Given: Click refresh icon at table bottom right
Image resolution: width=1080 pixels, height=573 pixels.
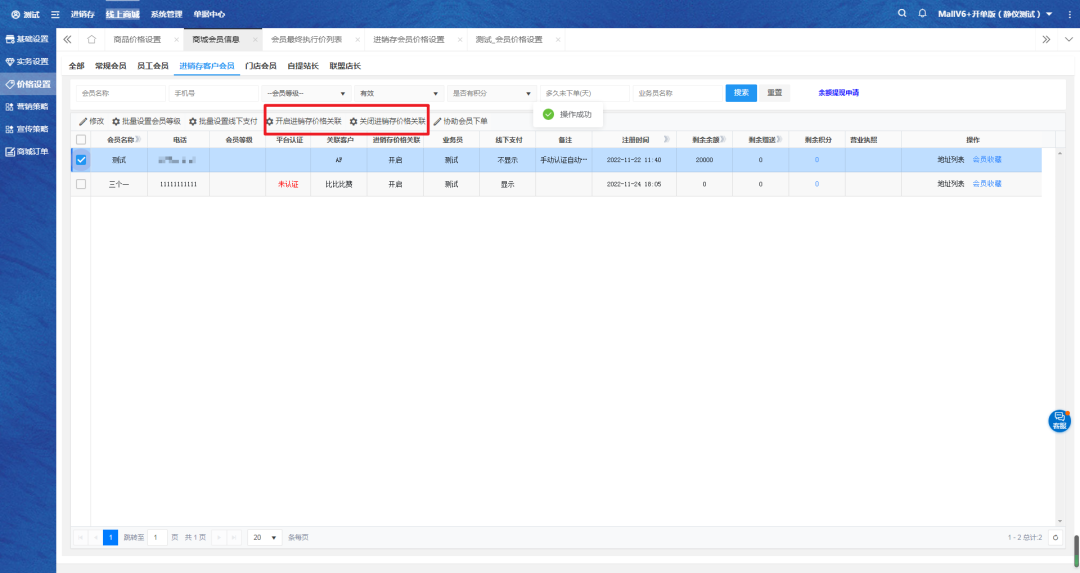Looking at the screenshot, I should tap(1054, 538).
